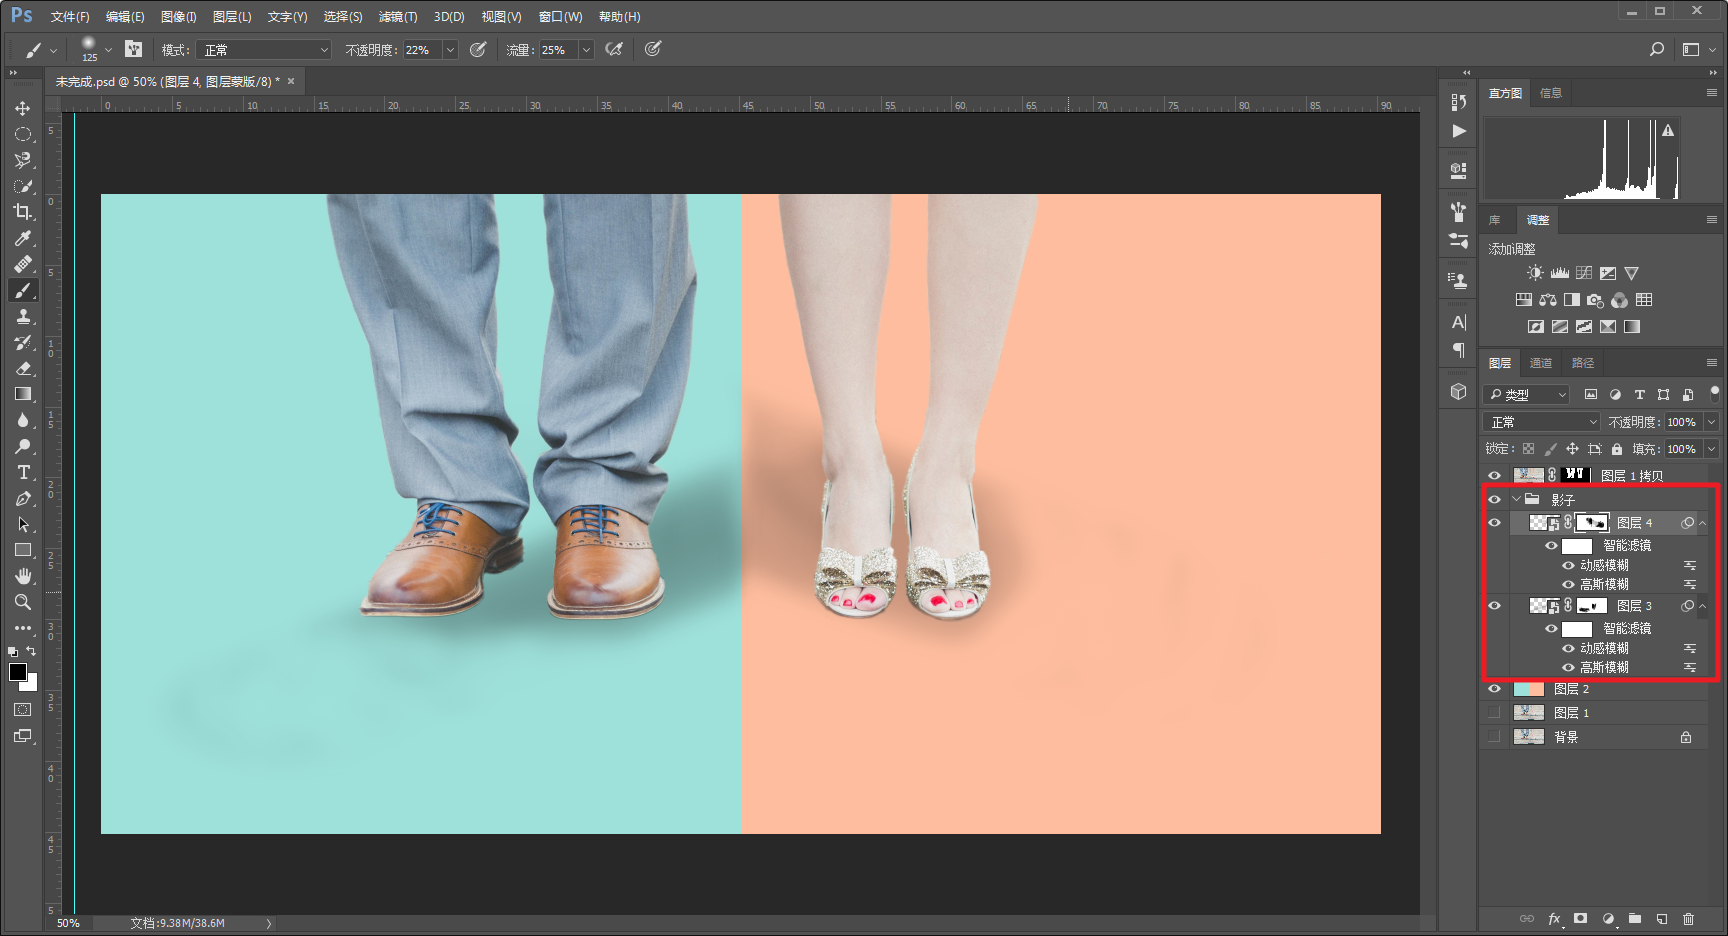This screenshot has width=1728, height=936.
Task: Hide the 图层 2 layer
Action: click(x=1494, y=689)
